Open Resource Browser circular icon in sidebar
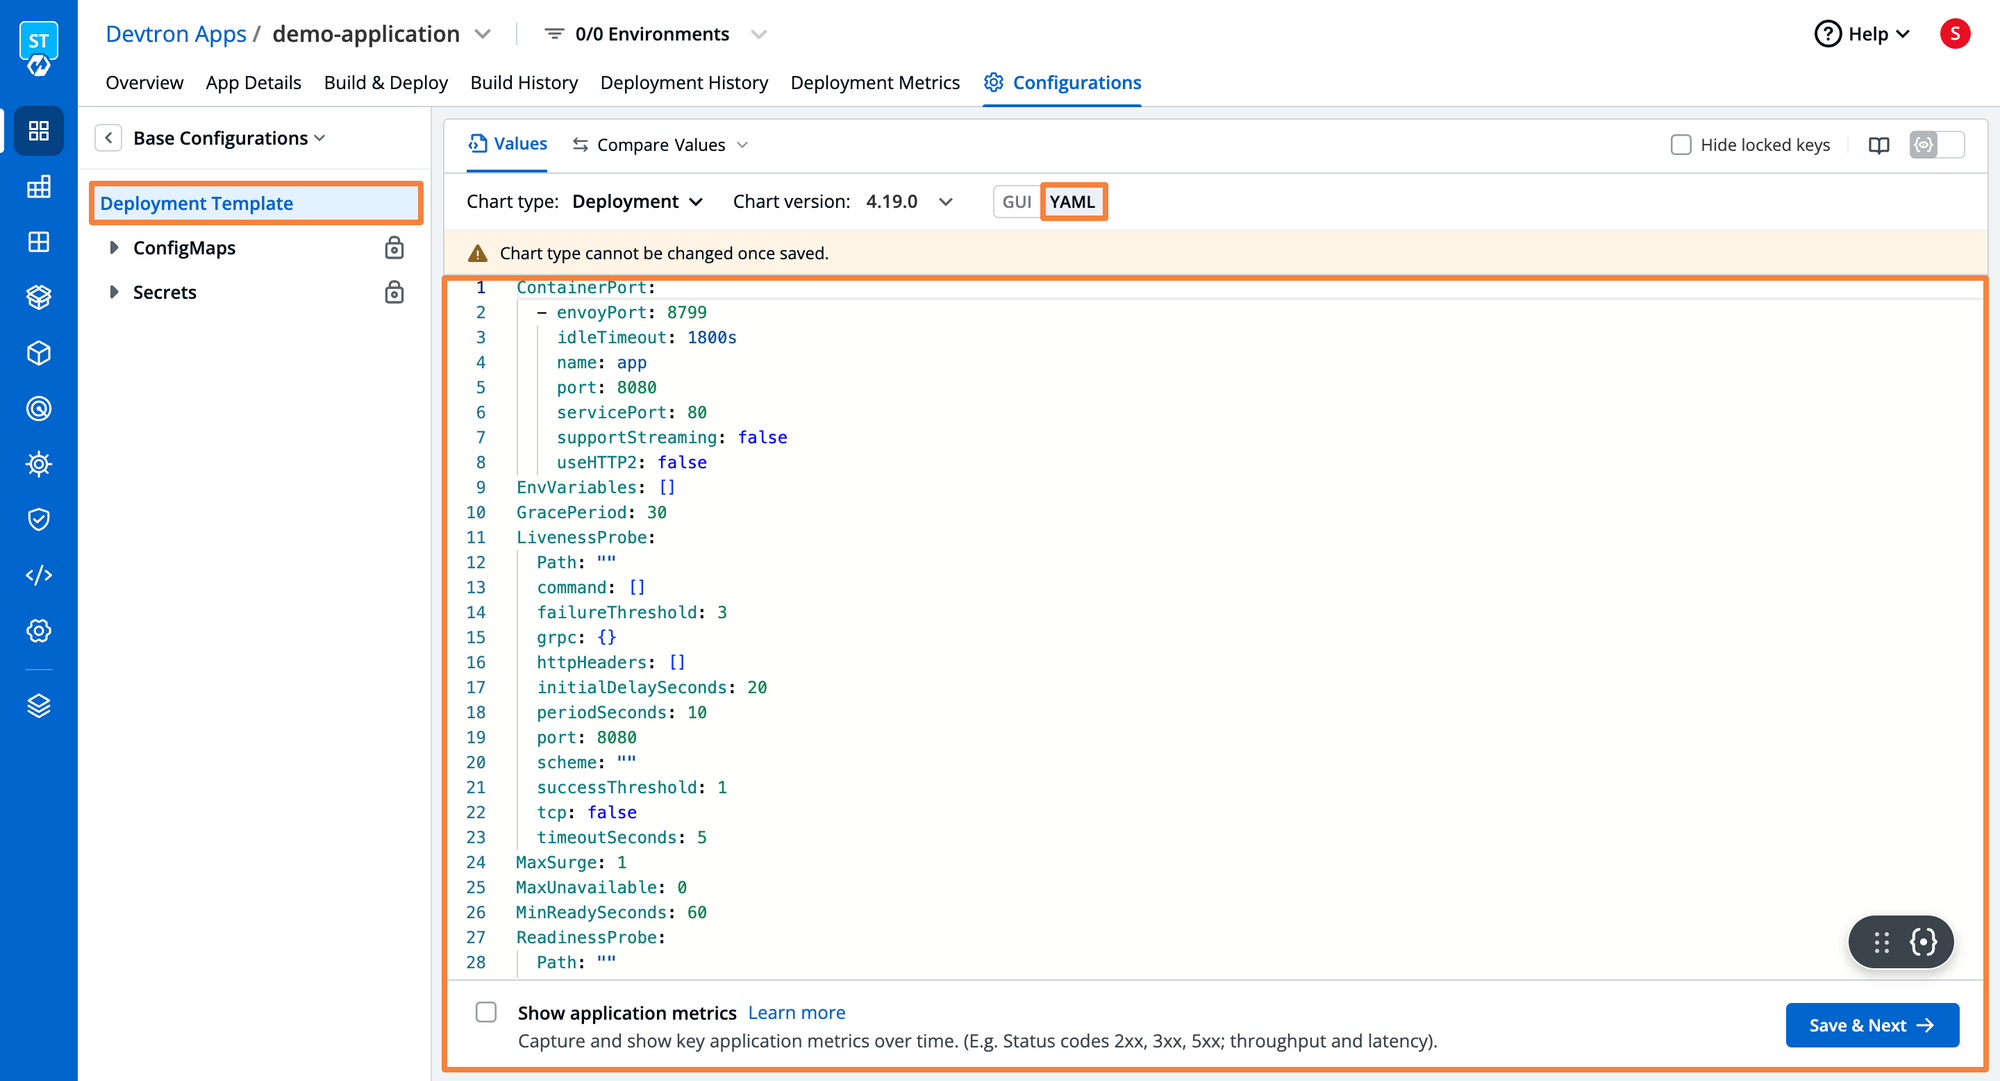 pos(38,408)
